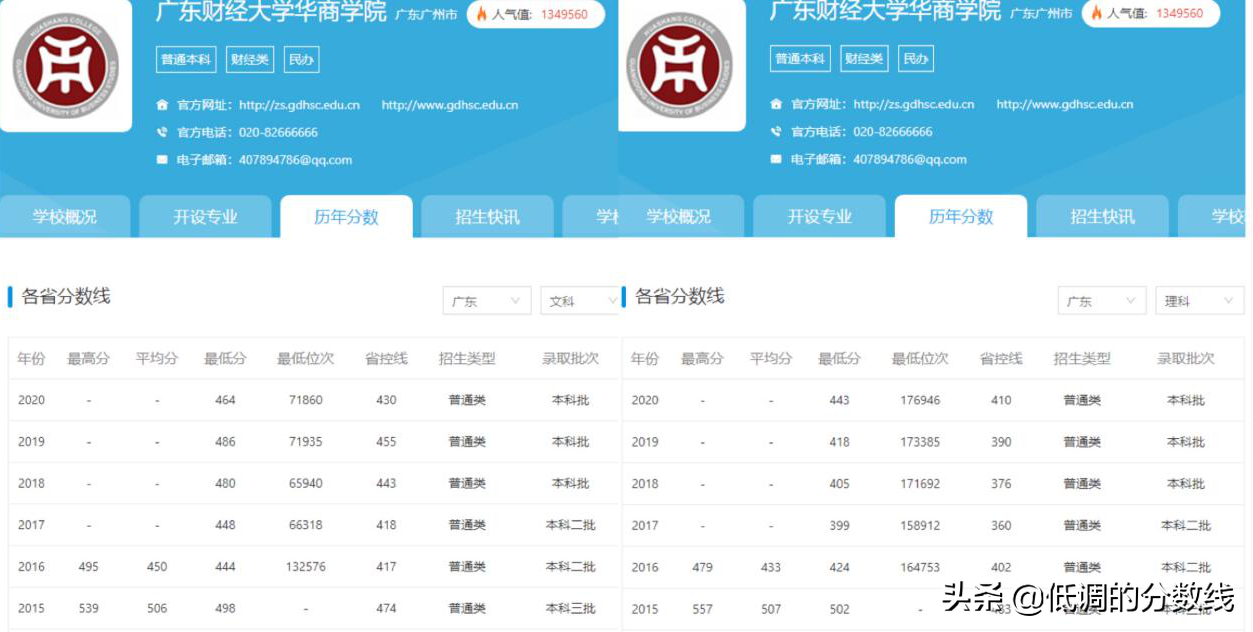The height and width of the screenshot is (632, 1253).
Task: Click the phone icon before 官方电话
Action: [164, 131]
